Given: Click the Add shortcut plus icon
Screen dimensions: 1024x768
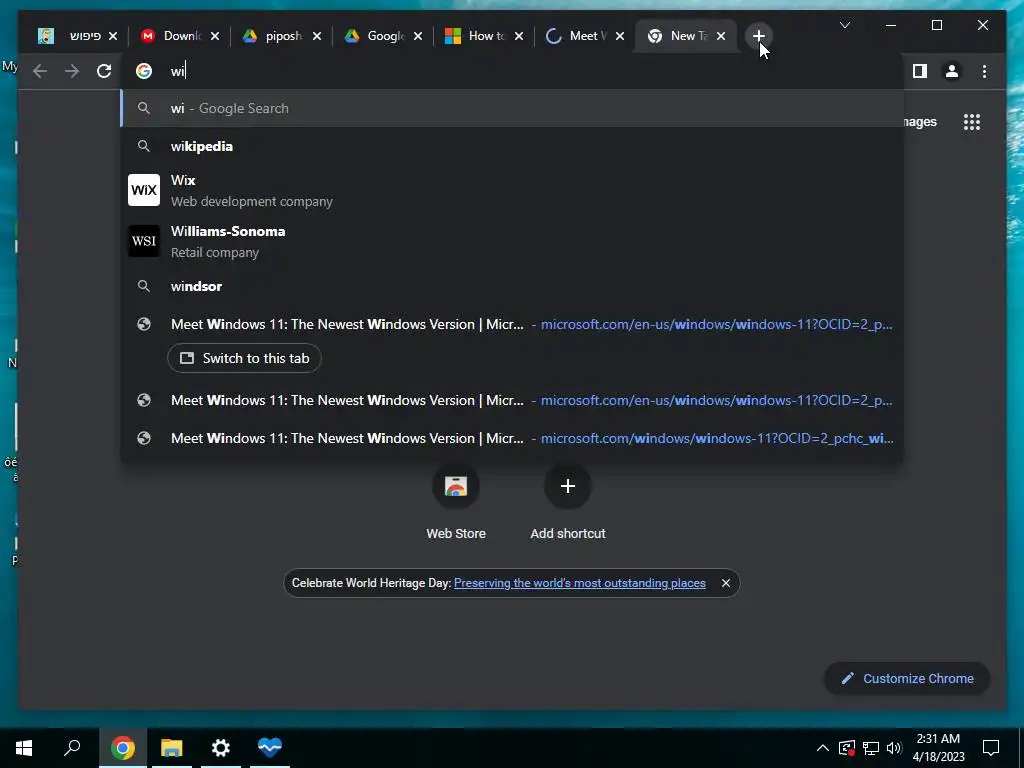Looking at the screenshot, I should pos(568,486).
